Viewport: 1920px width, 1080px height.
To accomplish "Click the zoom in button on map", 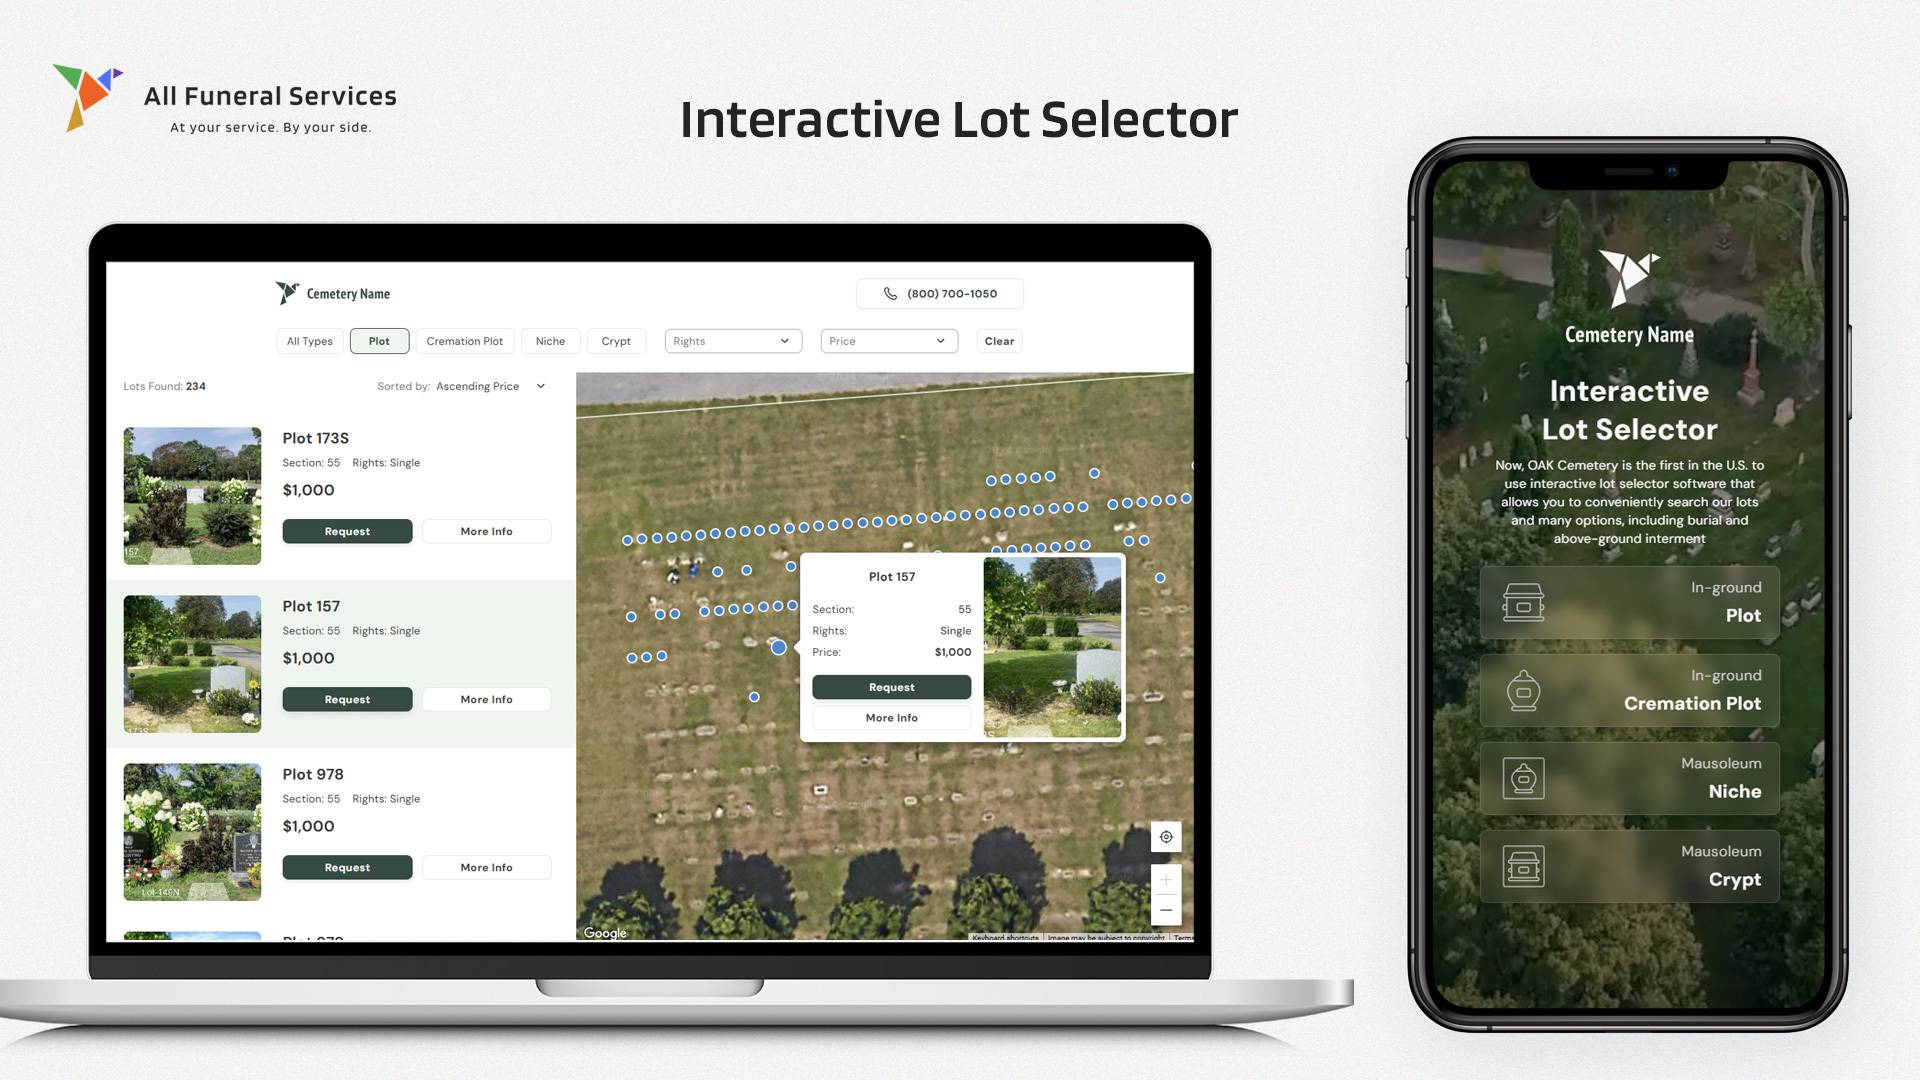I will pos(1166,878).
